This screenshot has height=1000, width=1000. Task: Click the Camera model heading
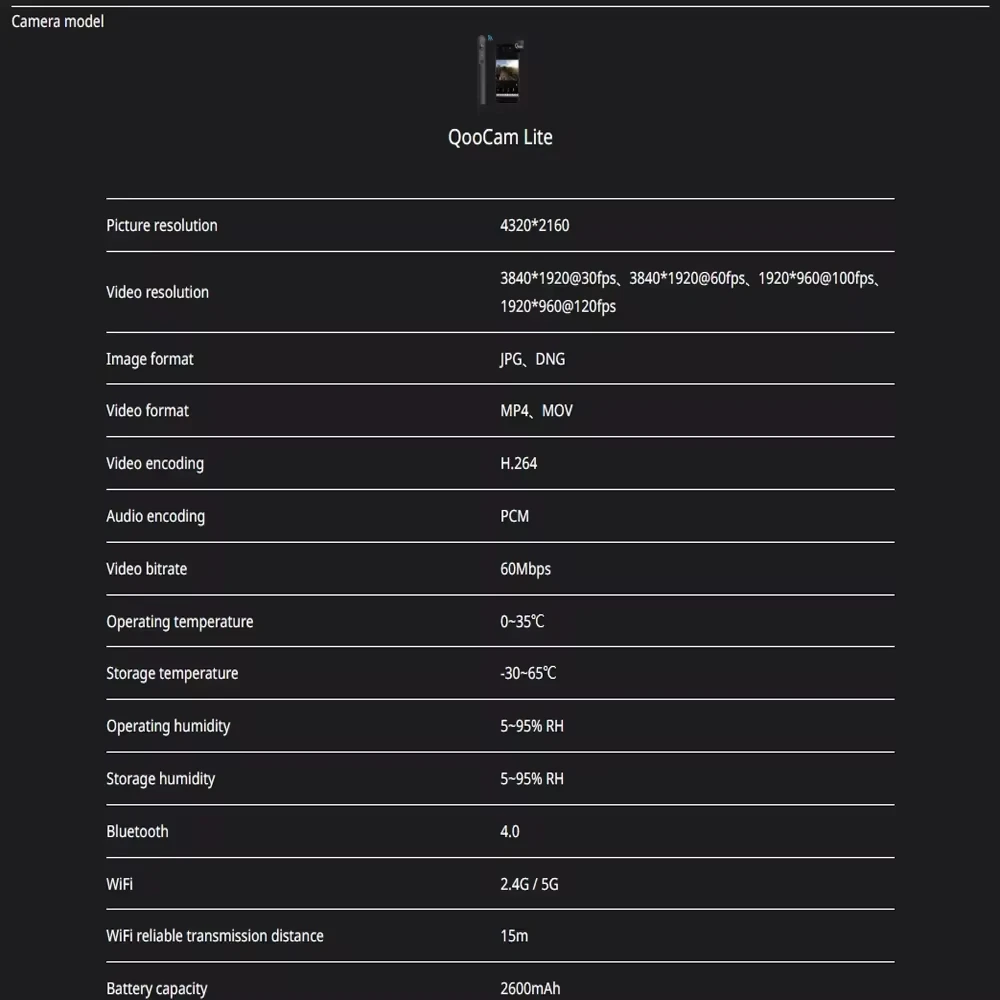[57, 22]
